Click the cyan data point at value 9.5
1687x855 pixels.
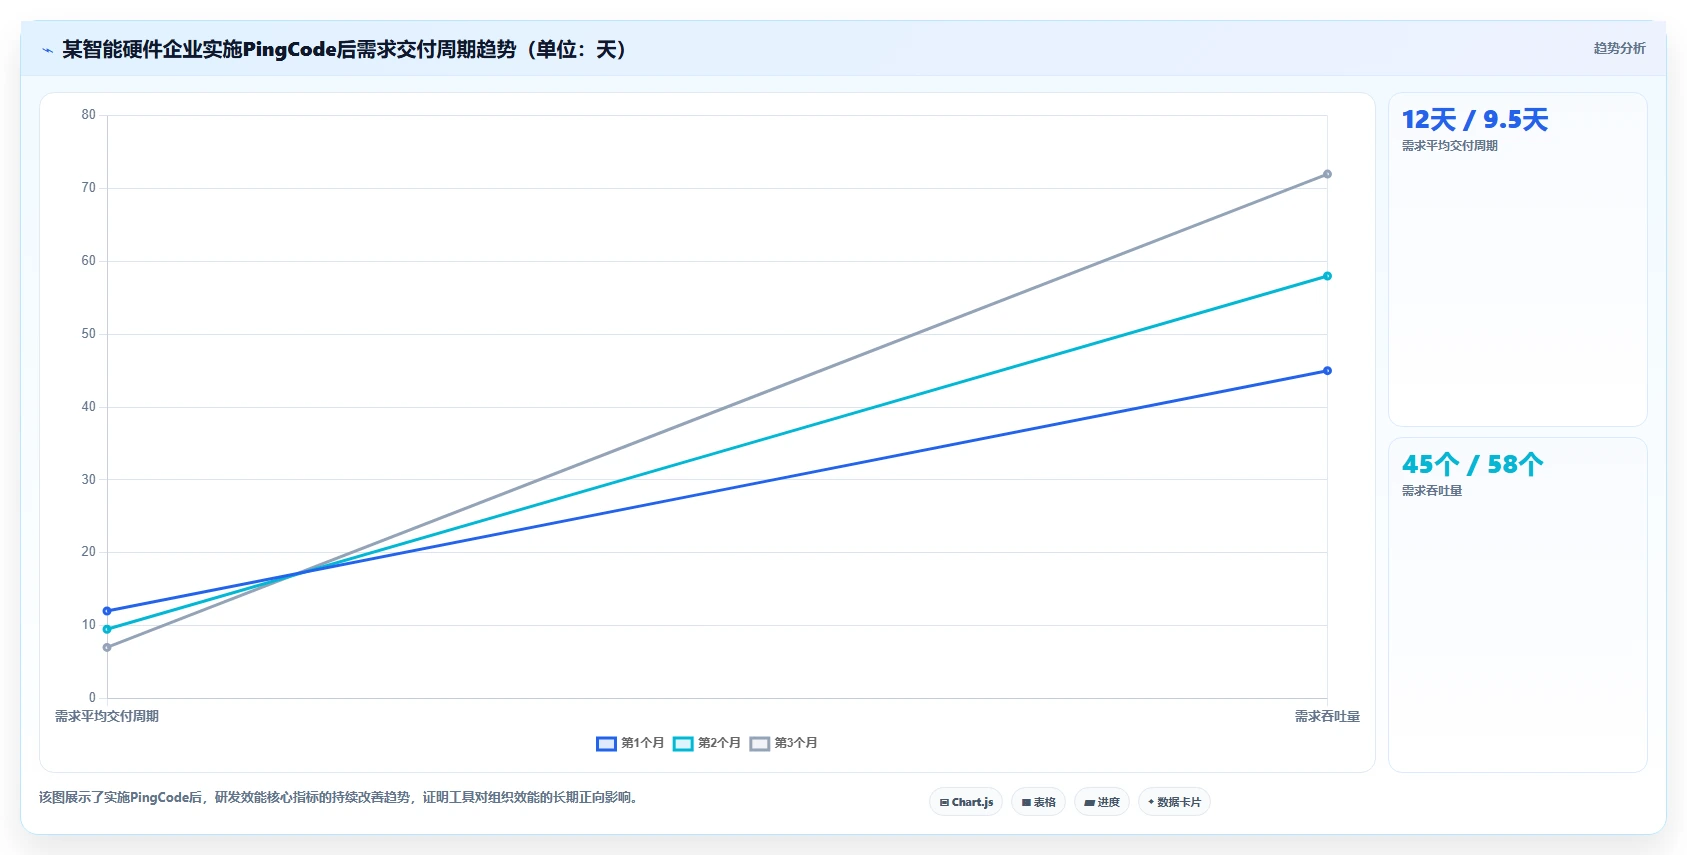pyautogui.click(x=107, y=629)
